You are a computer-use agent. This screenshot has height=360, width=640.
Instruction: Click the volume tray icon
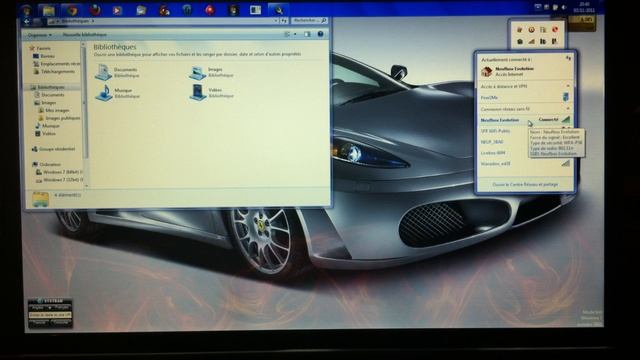[564, 7]
